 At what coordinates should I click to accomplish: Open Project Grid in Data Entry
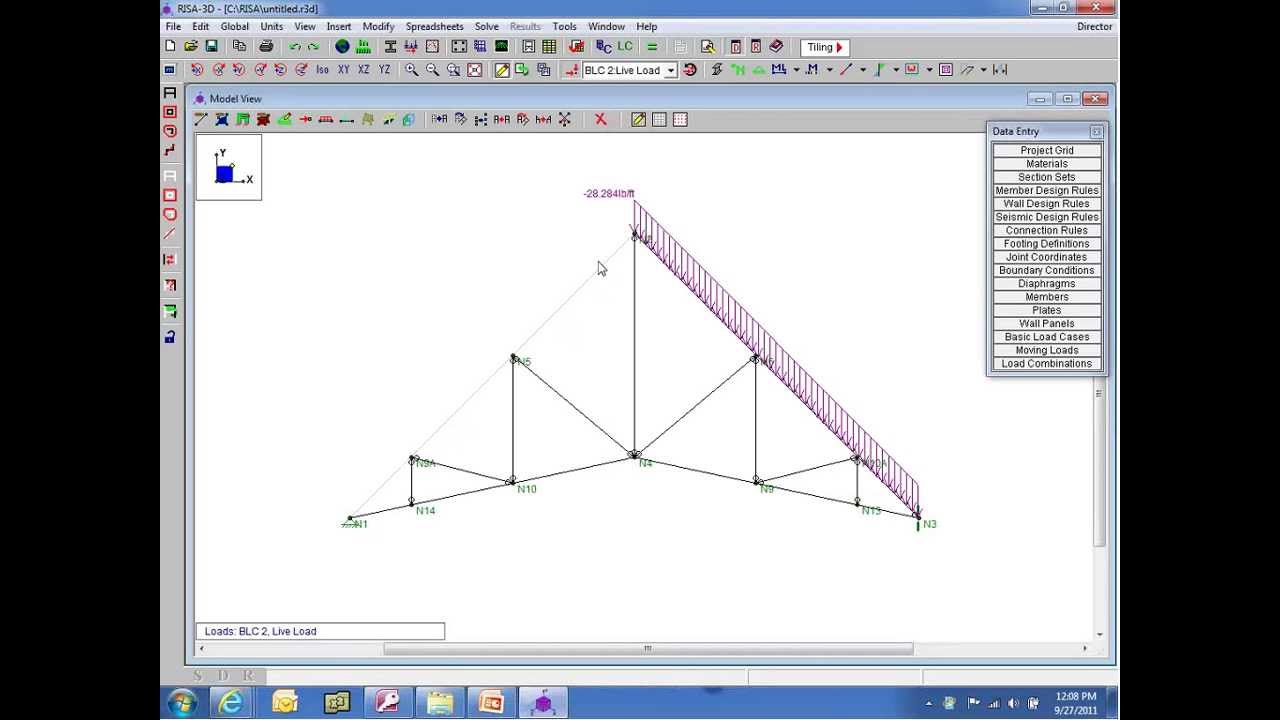pos(1047,150)
